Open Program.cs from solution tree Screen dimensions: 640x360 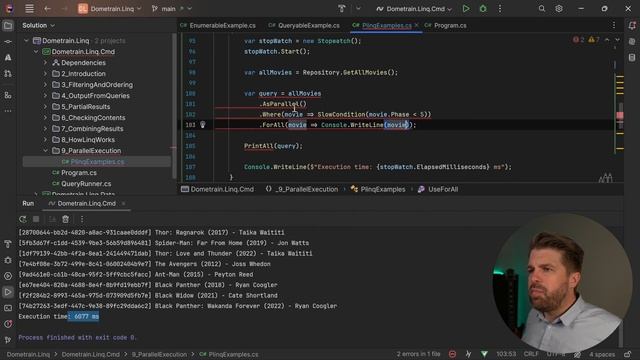pos(78,173)
